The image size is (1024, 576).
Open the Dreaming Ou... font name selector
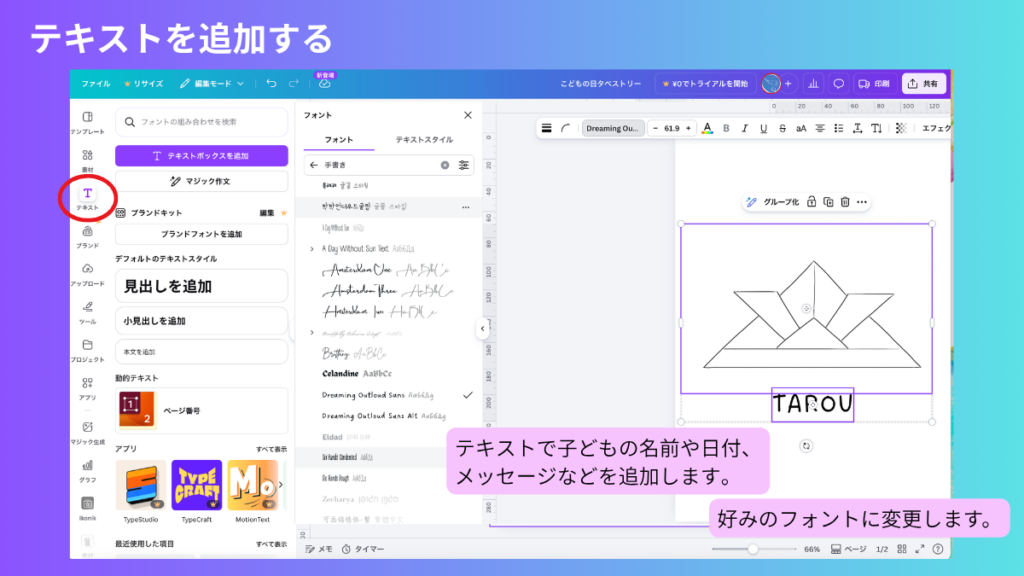click(613, 128)
